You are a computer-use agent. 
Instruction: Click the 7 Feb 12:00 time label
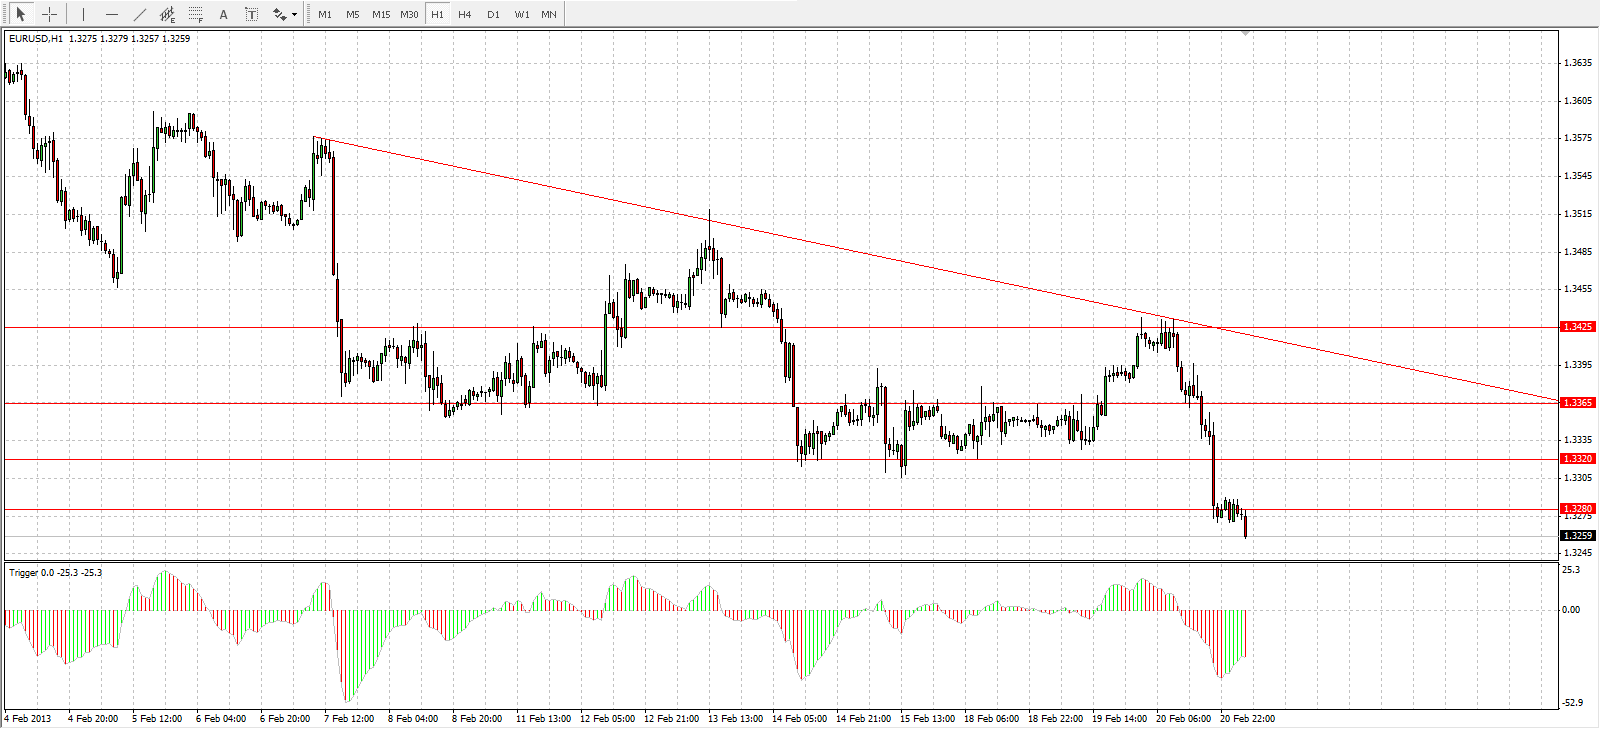[x=349, y=719]
